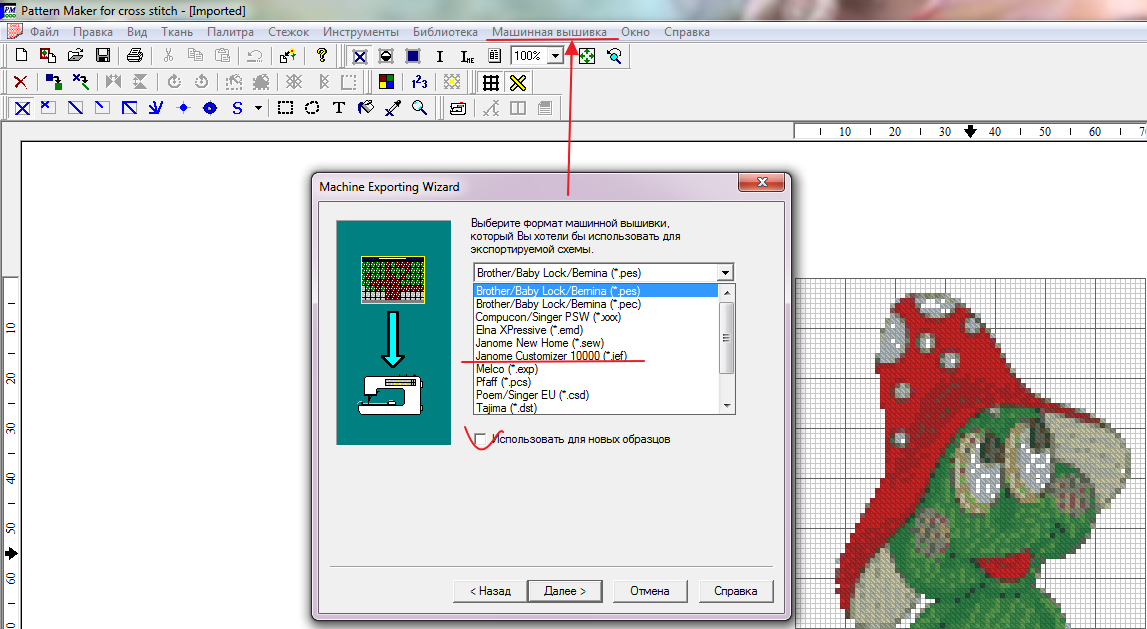Image resolution: width=1147 pixels, height=629 pixels.
Task: Select 'Pfaff (*.pcs)' format entry
Action: coord(596,382)
